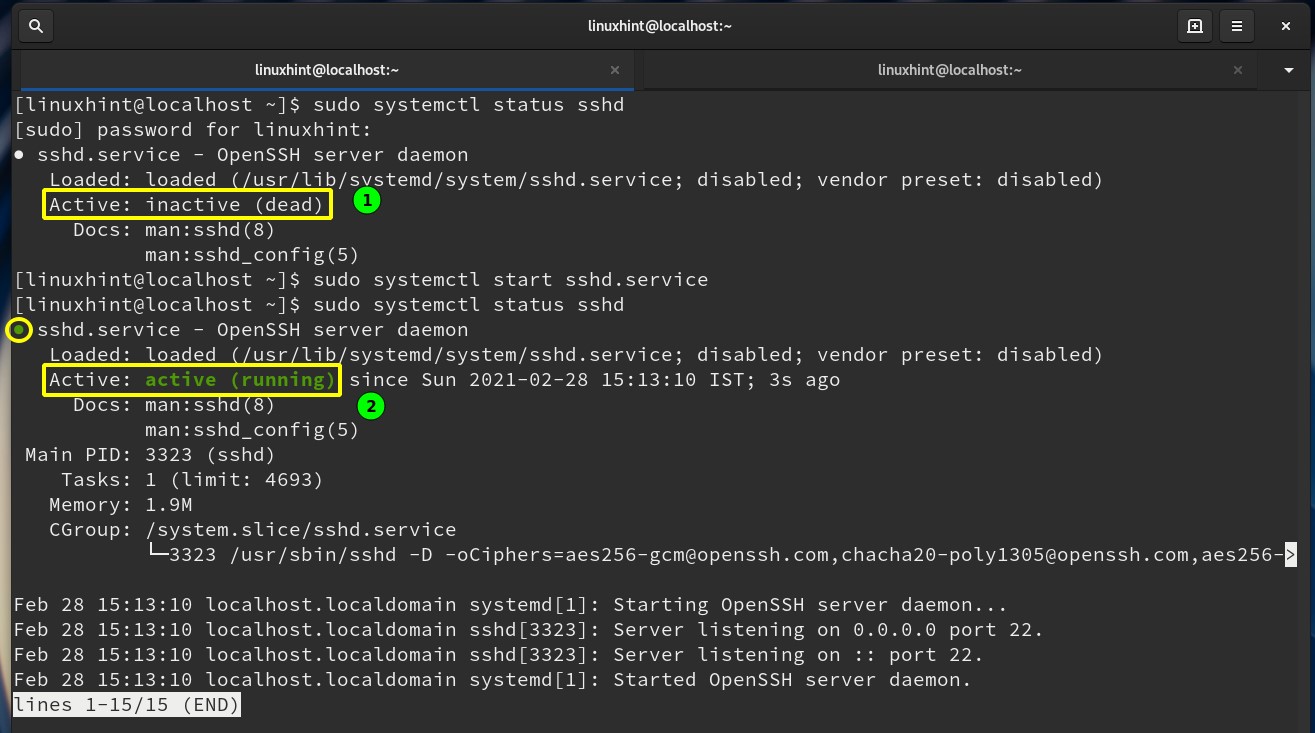
Task: Click the green circle numbered 2
Action: coord(371,406)
